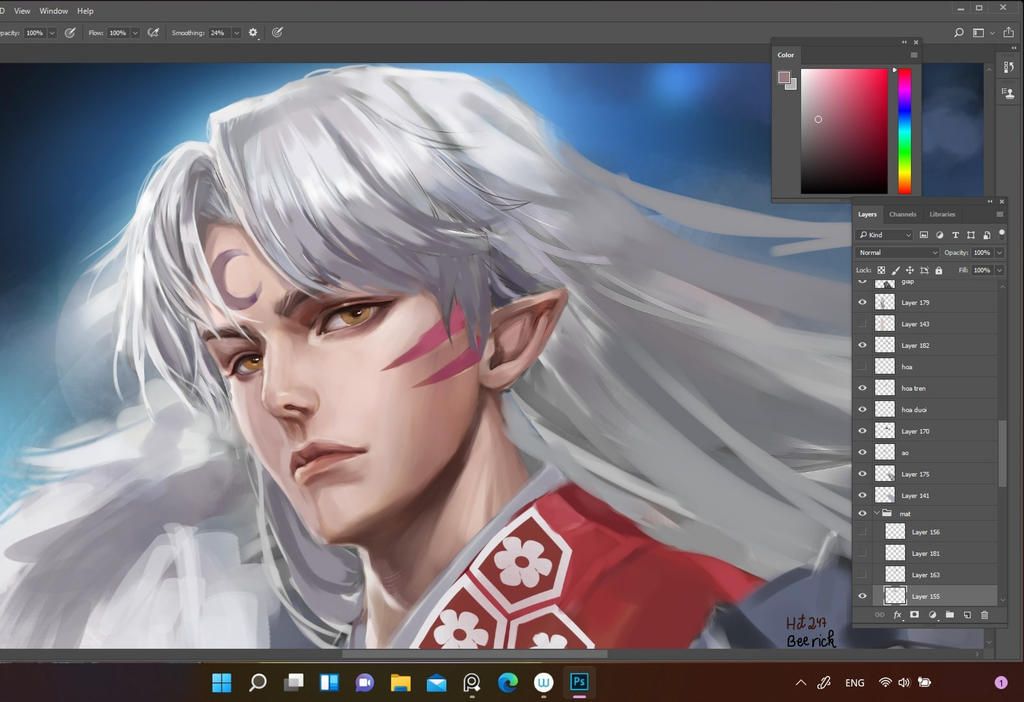
Task: Open Microsoft Edge from taskbar
Action: (x=507, y=682)
